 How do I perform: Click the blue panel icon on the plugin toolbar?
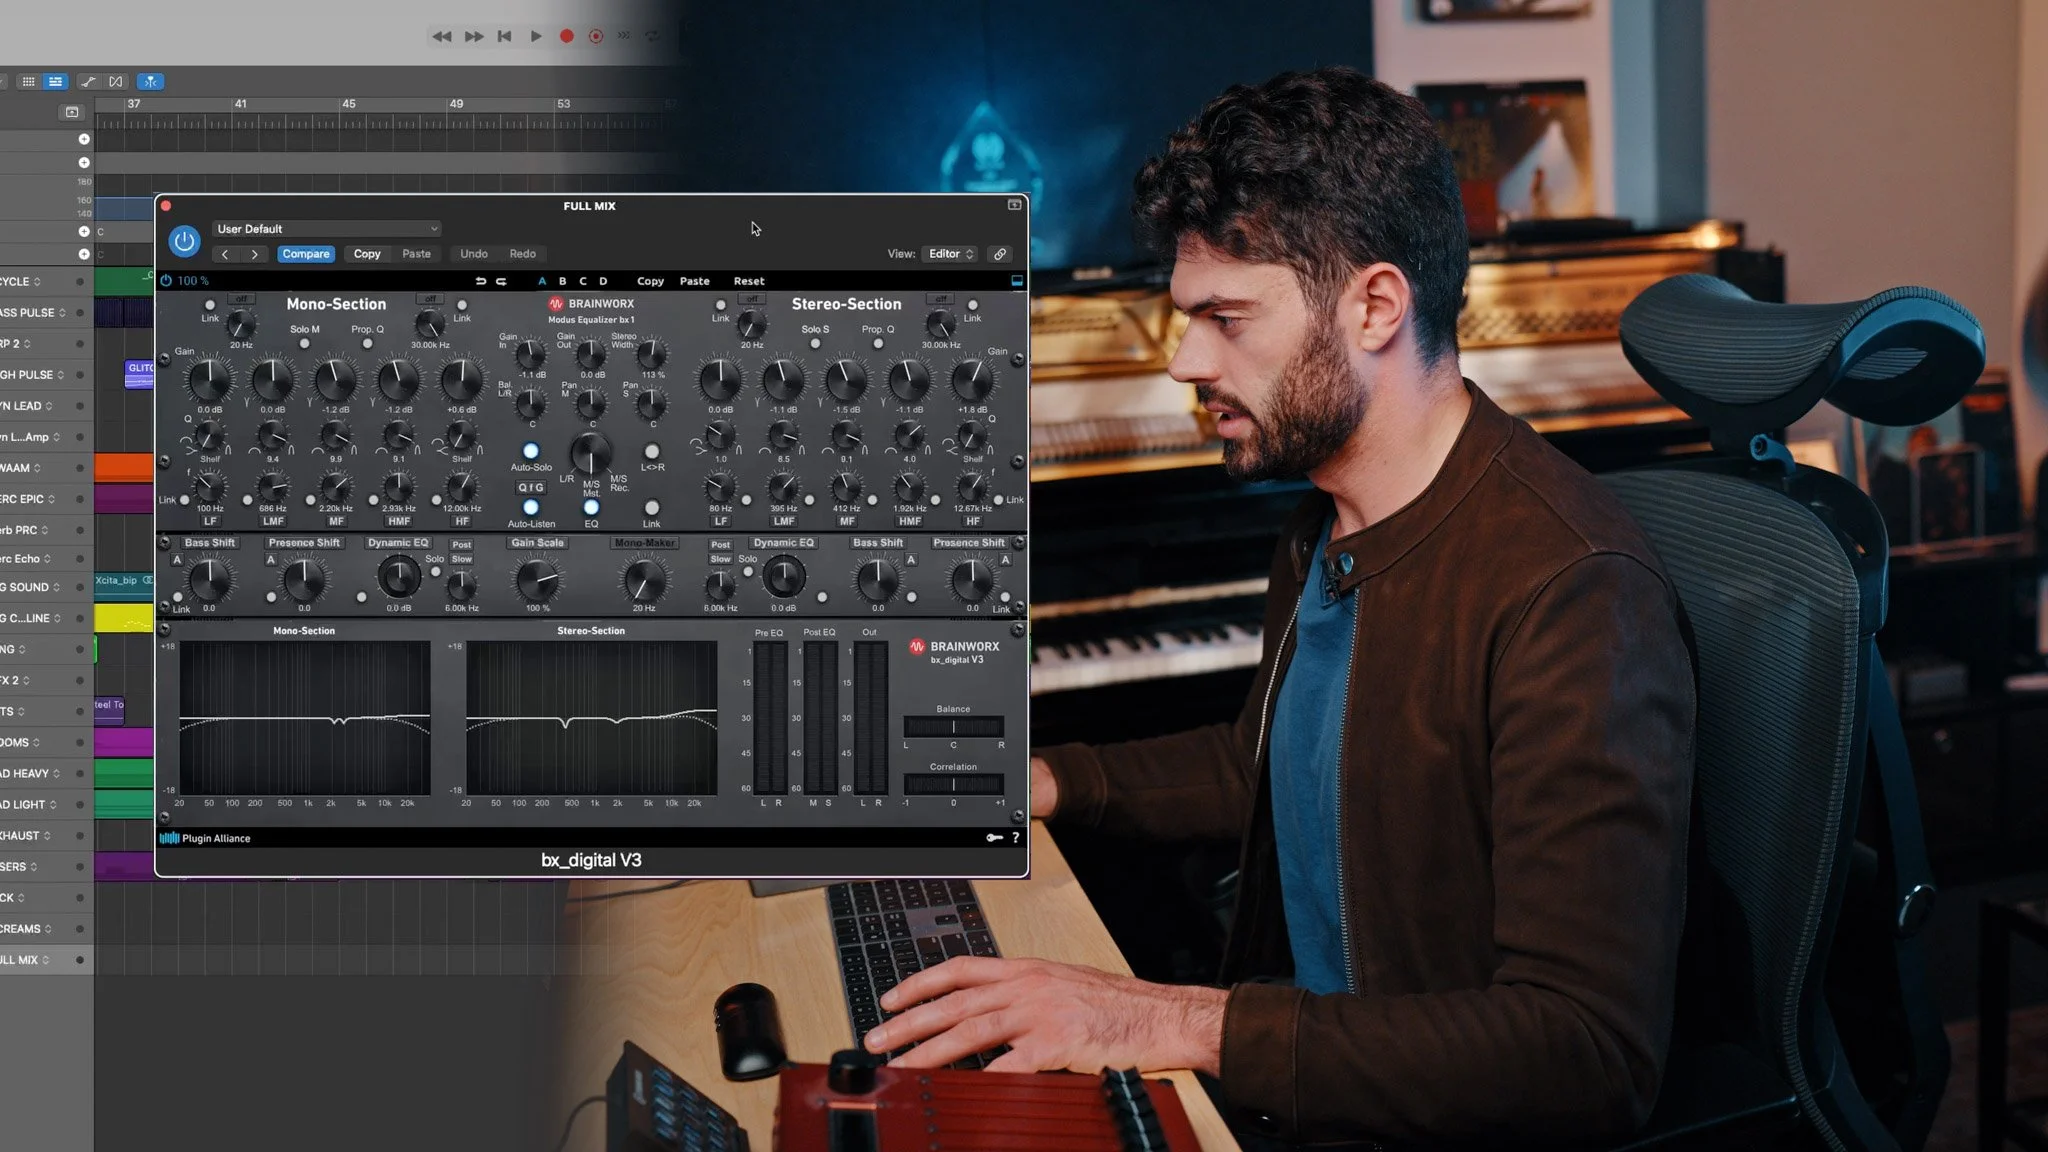click(1017, 281)
